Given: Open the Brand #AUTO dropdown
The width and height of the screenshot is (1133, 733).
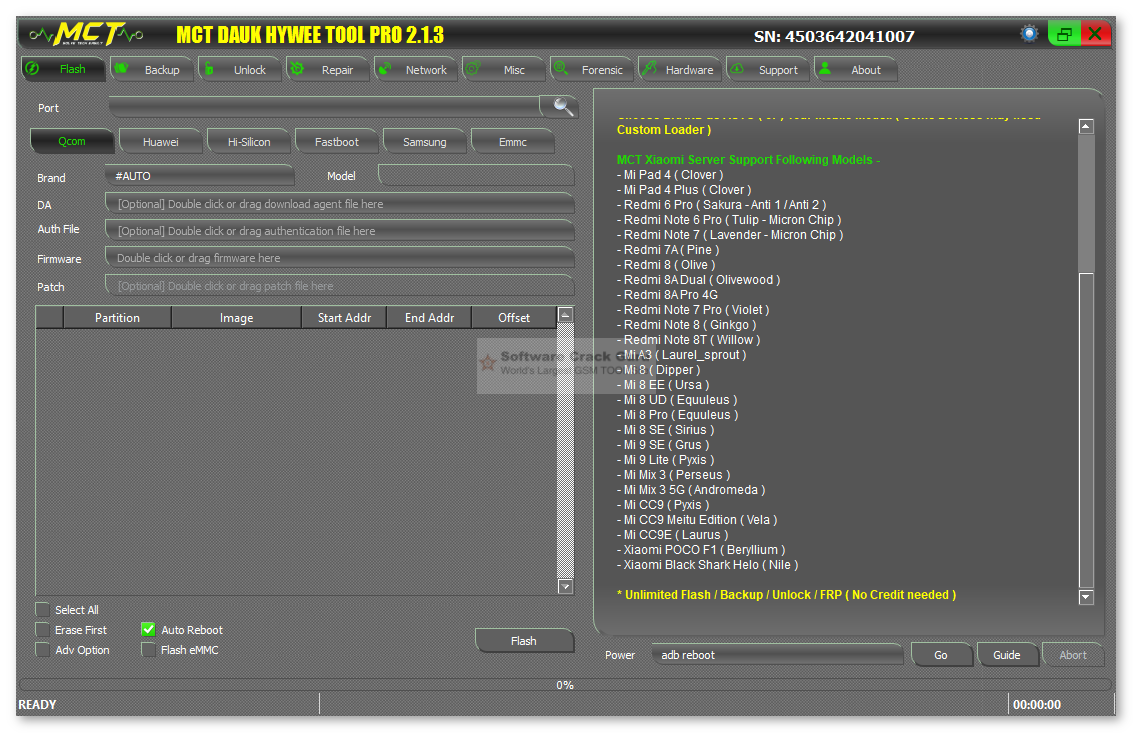Looking at the screenshot, I should point(199,176).
